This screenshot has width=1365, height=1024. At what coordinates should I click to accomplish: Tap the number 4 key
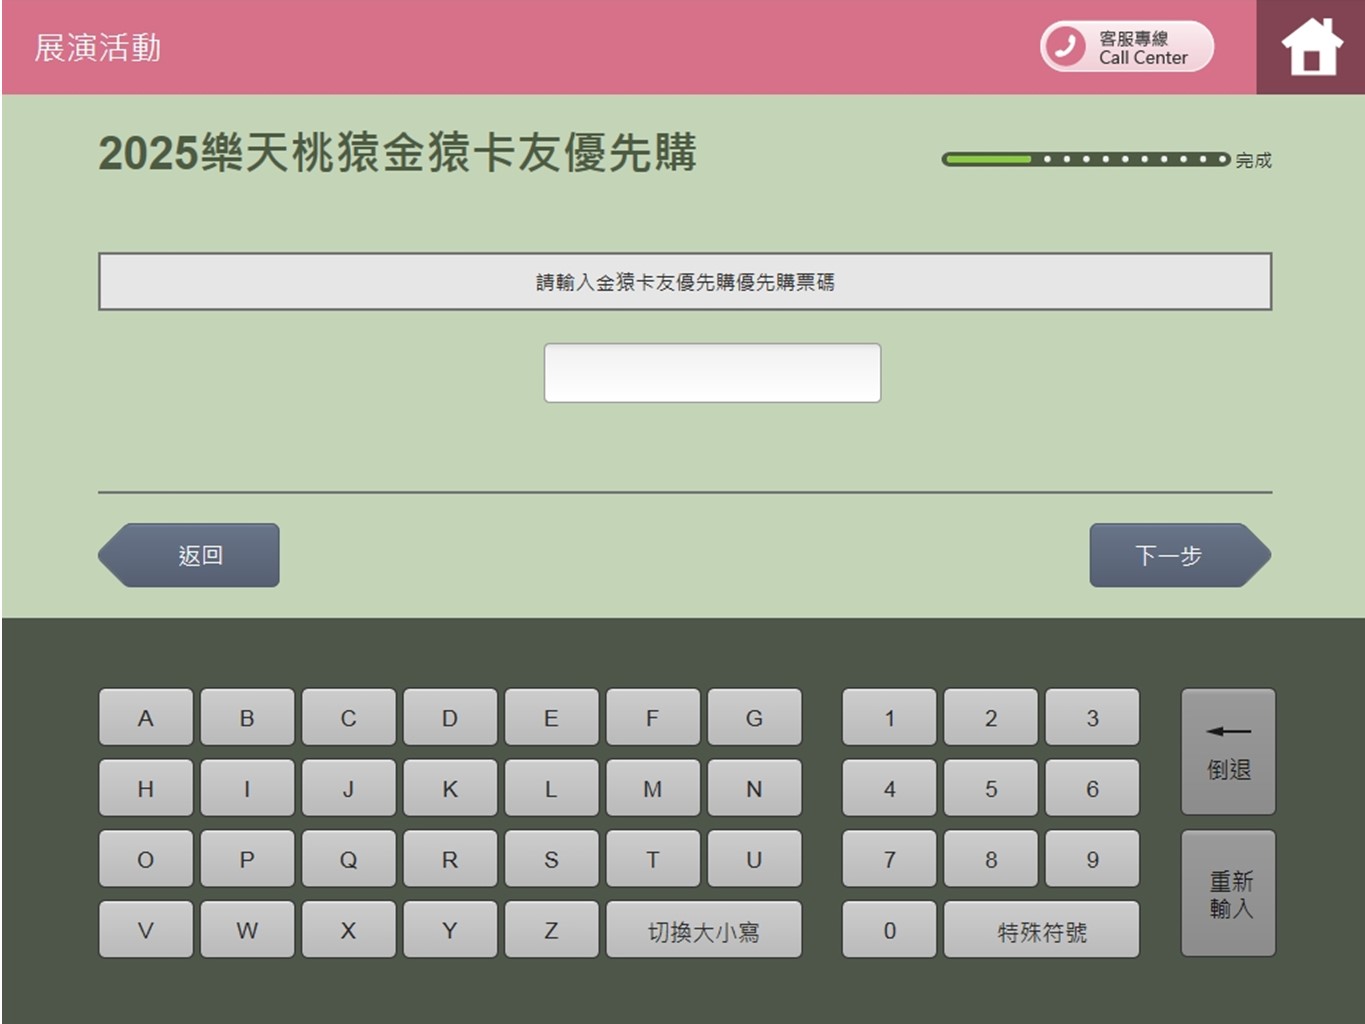[x=889, y=788]
